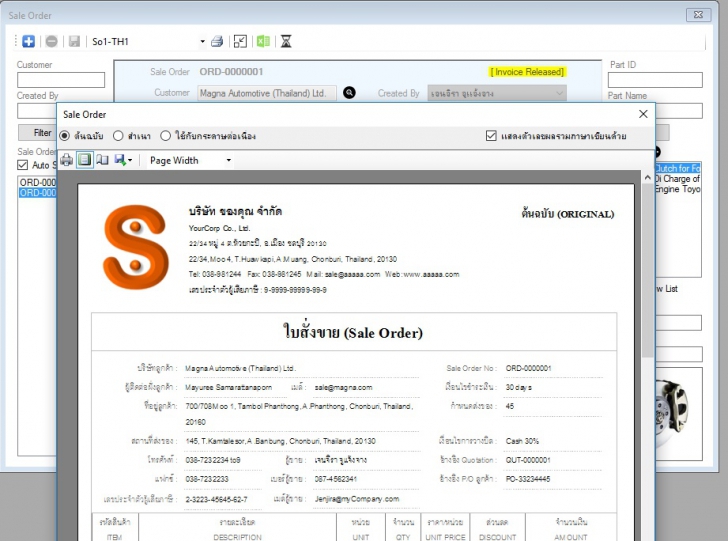Select the ใช้กับกระดาษต่อเนื่อง radio button
The height and width of the screenshot is (541, 728).
tap(165, 136)
